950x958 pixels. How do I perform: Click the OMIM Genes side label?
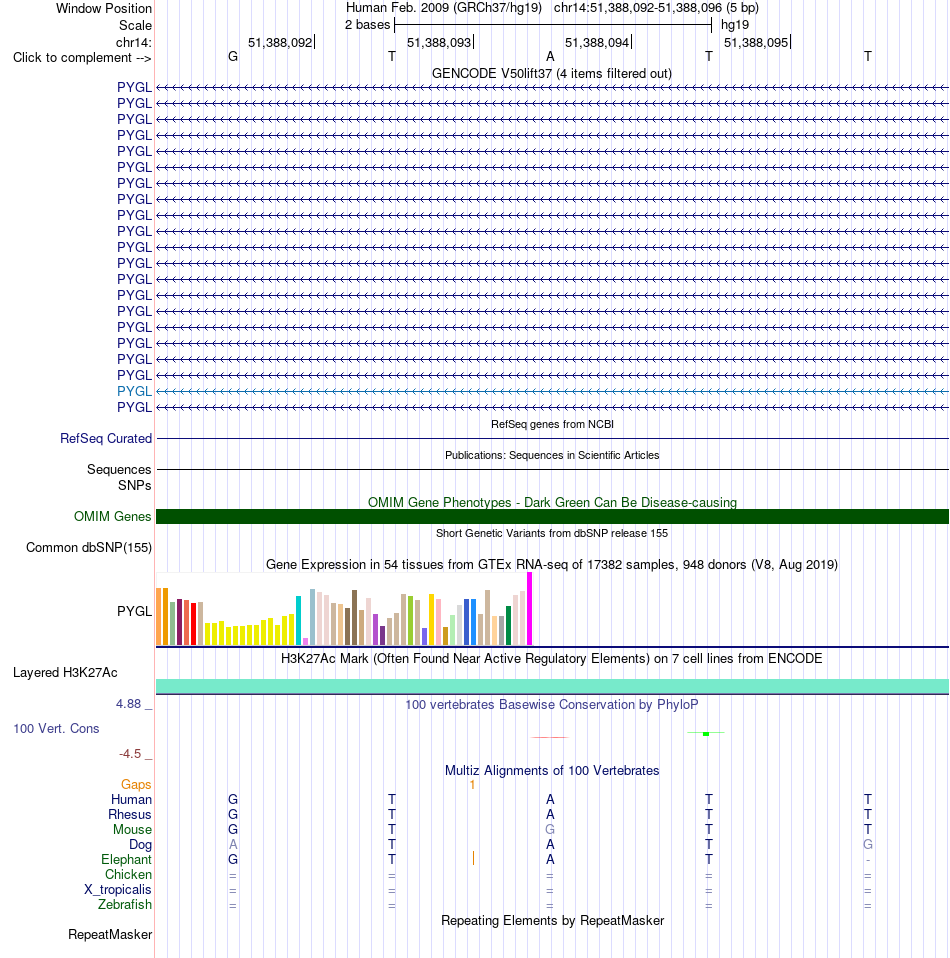pyautogui.click(x=112, y=516)
